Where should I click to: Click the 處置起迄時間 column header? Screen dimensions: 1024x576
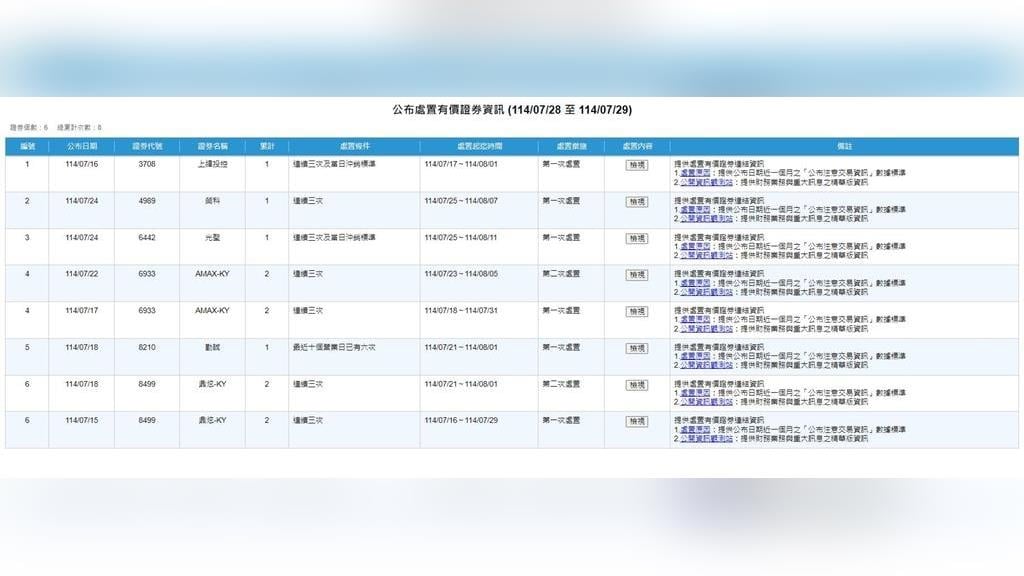click(x=478, y=146)
